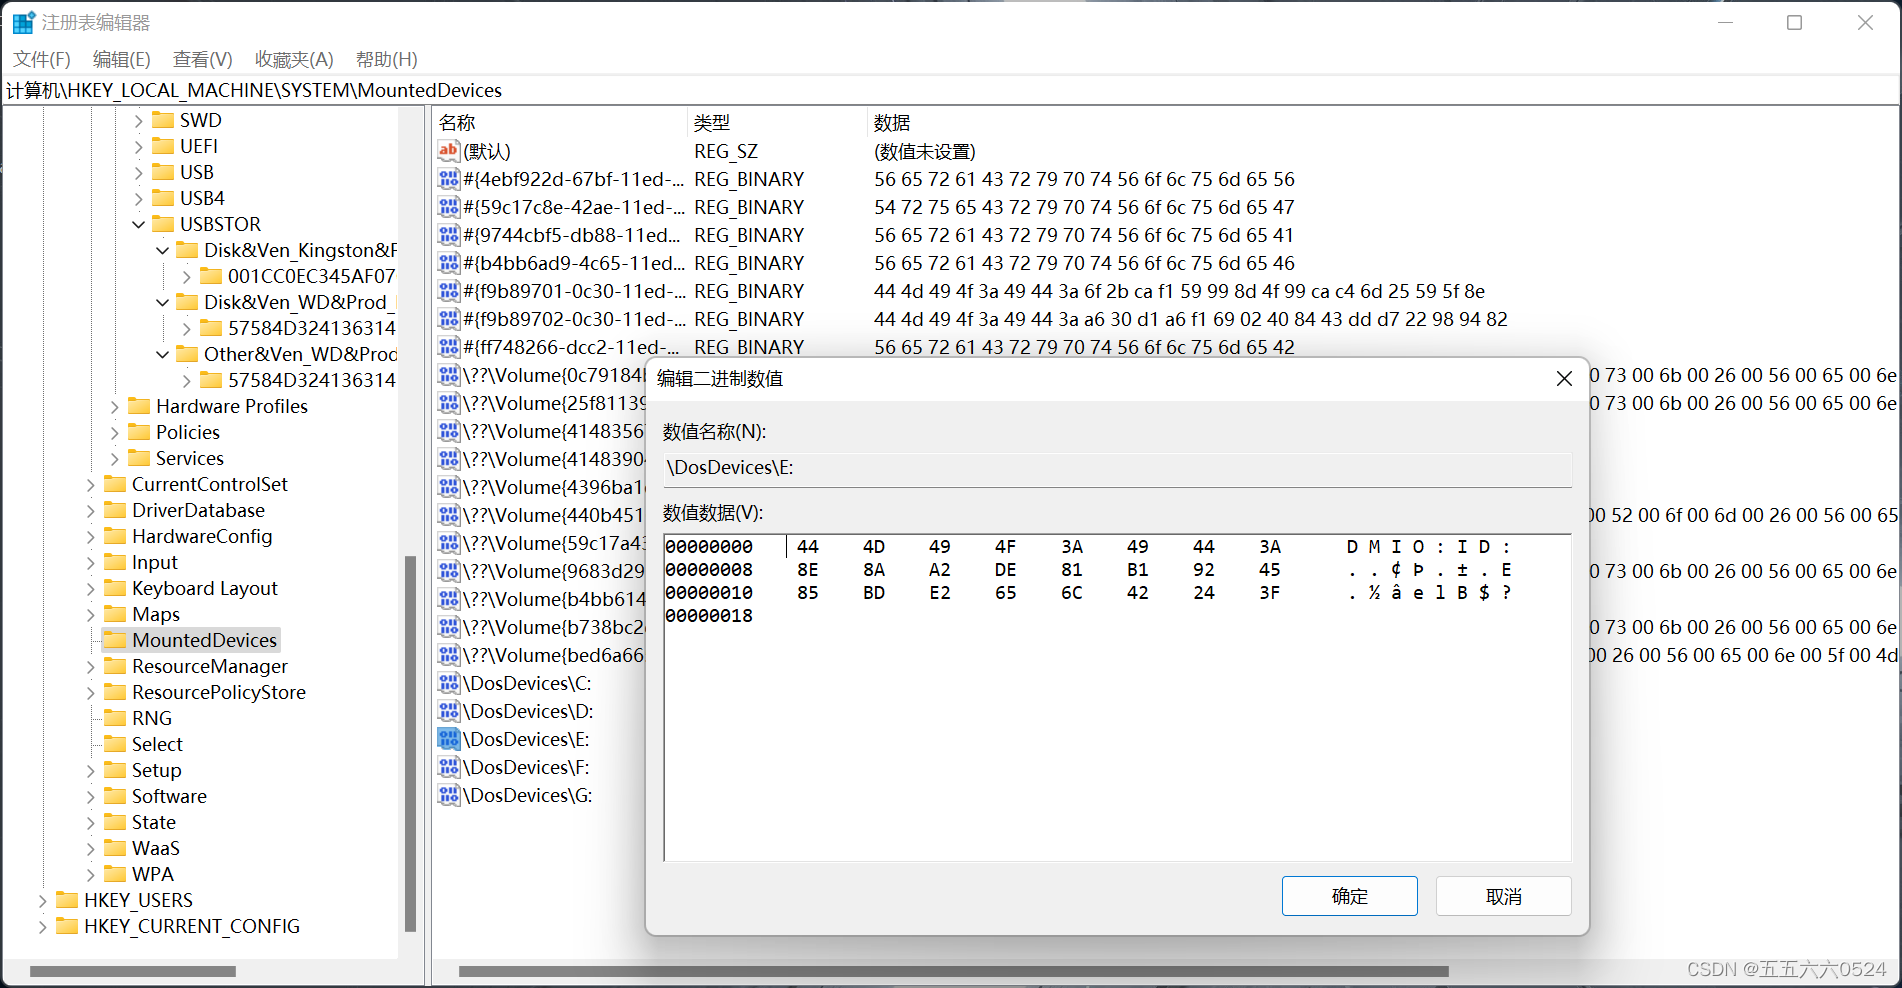Click the icon of #{ff748266-dcc2 value
Screen dimensions: 1902x988
pyautogui.click(x=449, y=347)
